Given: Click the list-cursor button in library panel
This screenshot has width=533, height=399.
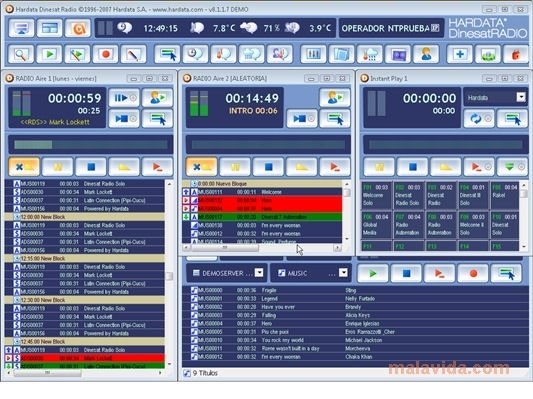Looking at the screenshot, I should click(x=506, y=273).
